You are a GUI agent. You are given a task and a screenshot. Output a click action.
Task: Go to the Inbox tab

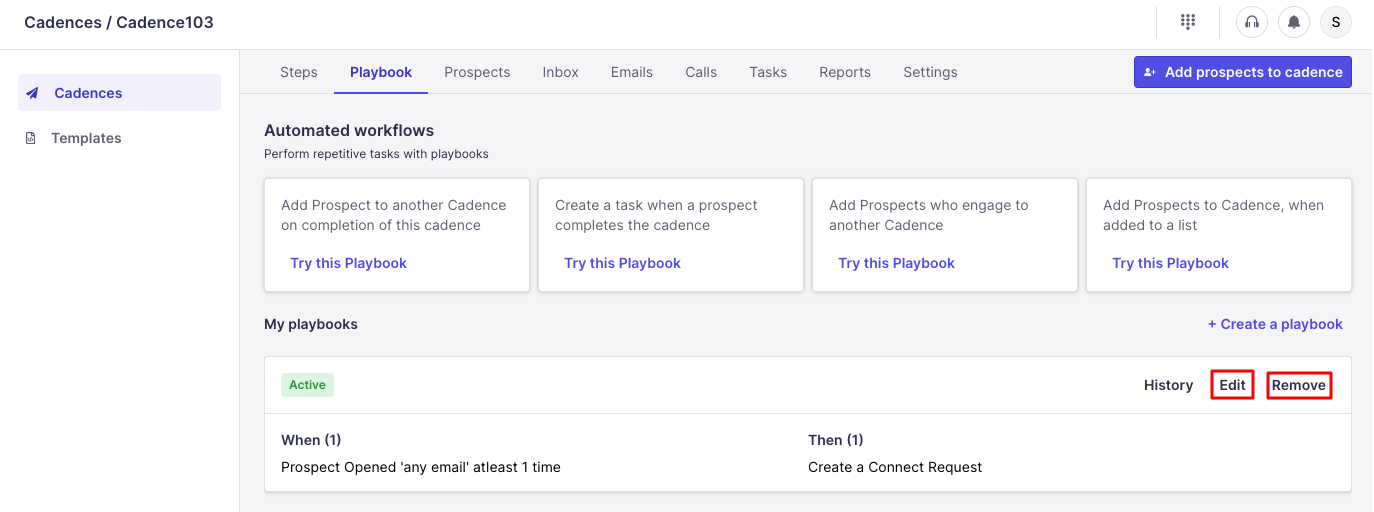tap(560, 72)
